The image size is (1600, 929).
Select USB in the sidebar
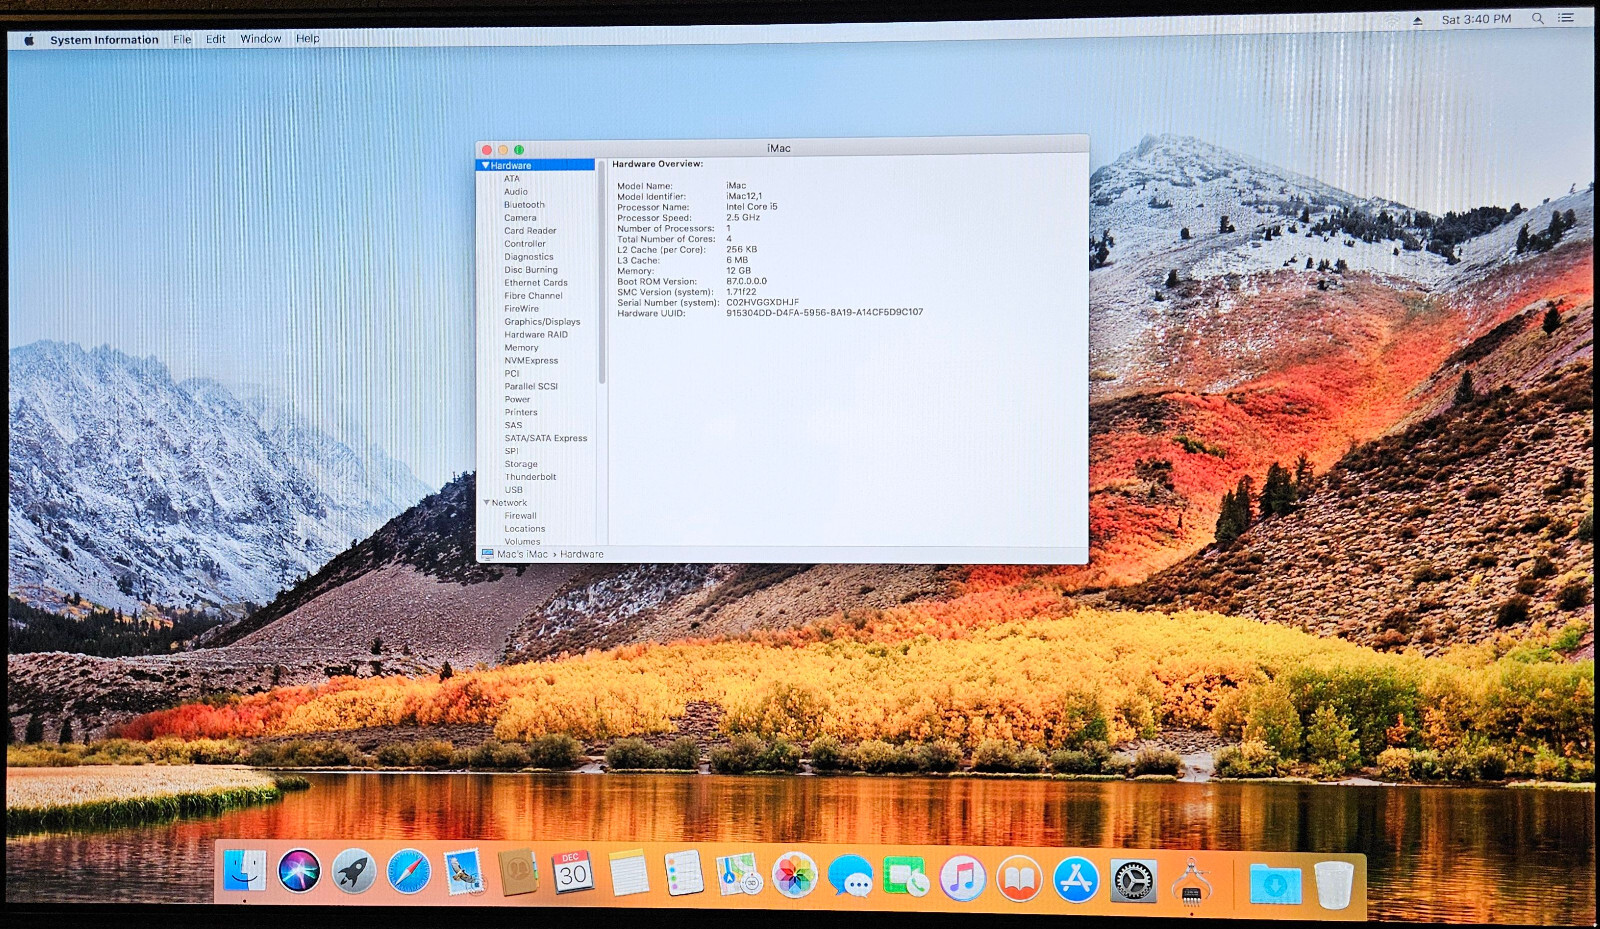(x=513, y=490)
